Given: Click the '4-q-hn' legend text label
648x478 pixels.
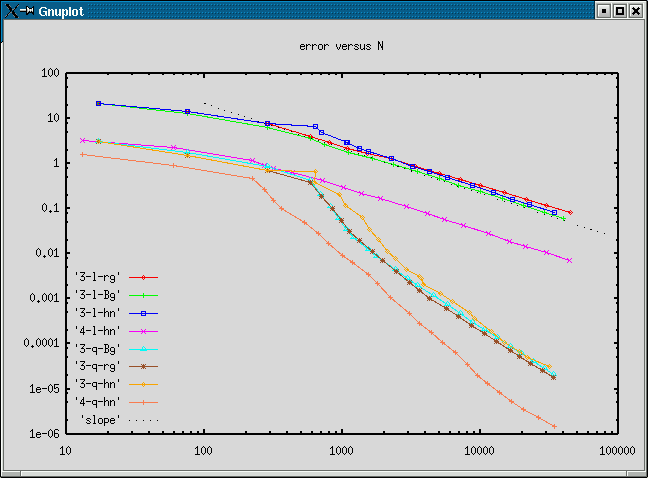Looking at the screenshot, I should 98,402.
